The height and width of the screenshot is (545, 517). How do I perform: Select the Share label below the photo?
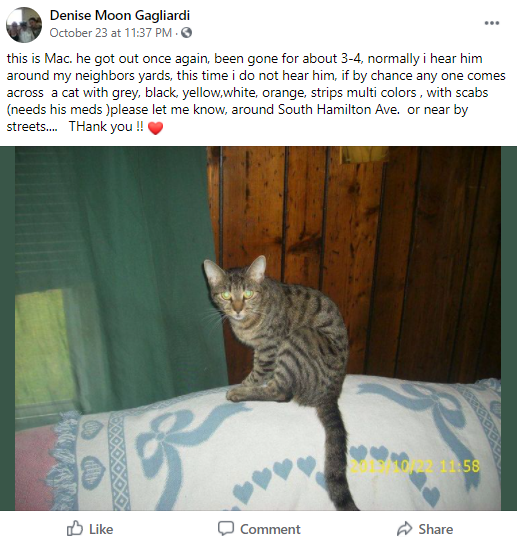[436, 529]
